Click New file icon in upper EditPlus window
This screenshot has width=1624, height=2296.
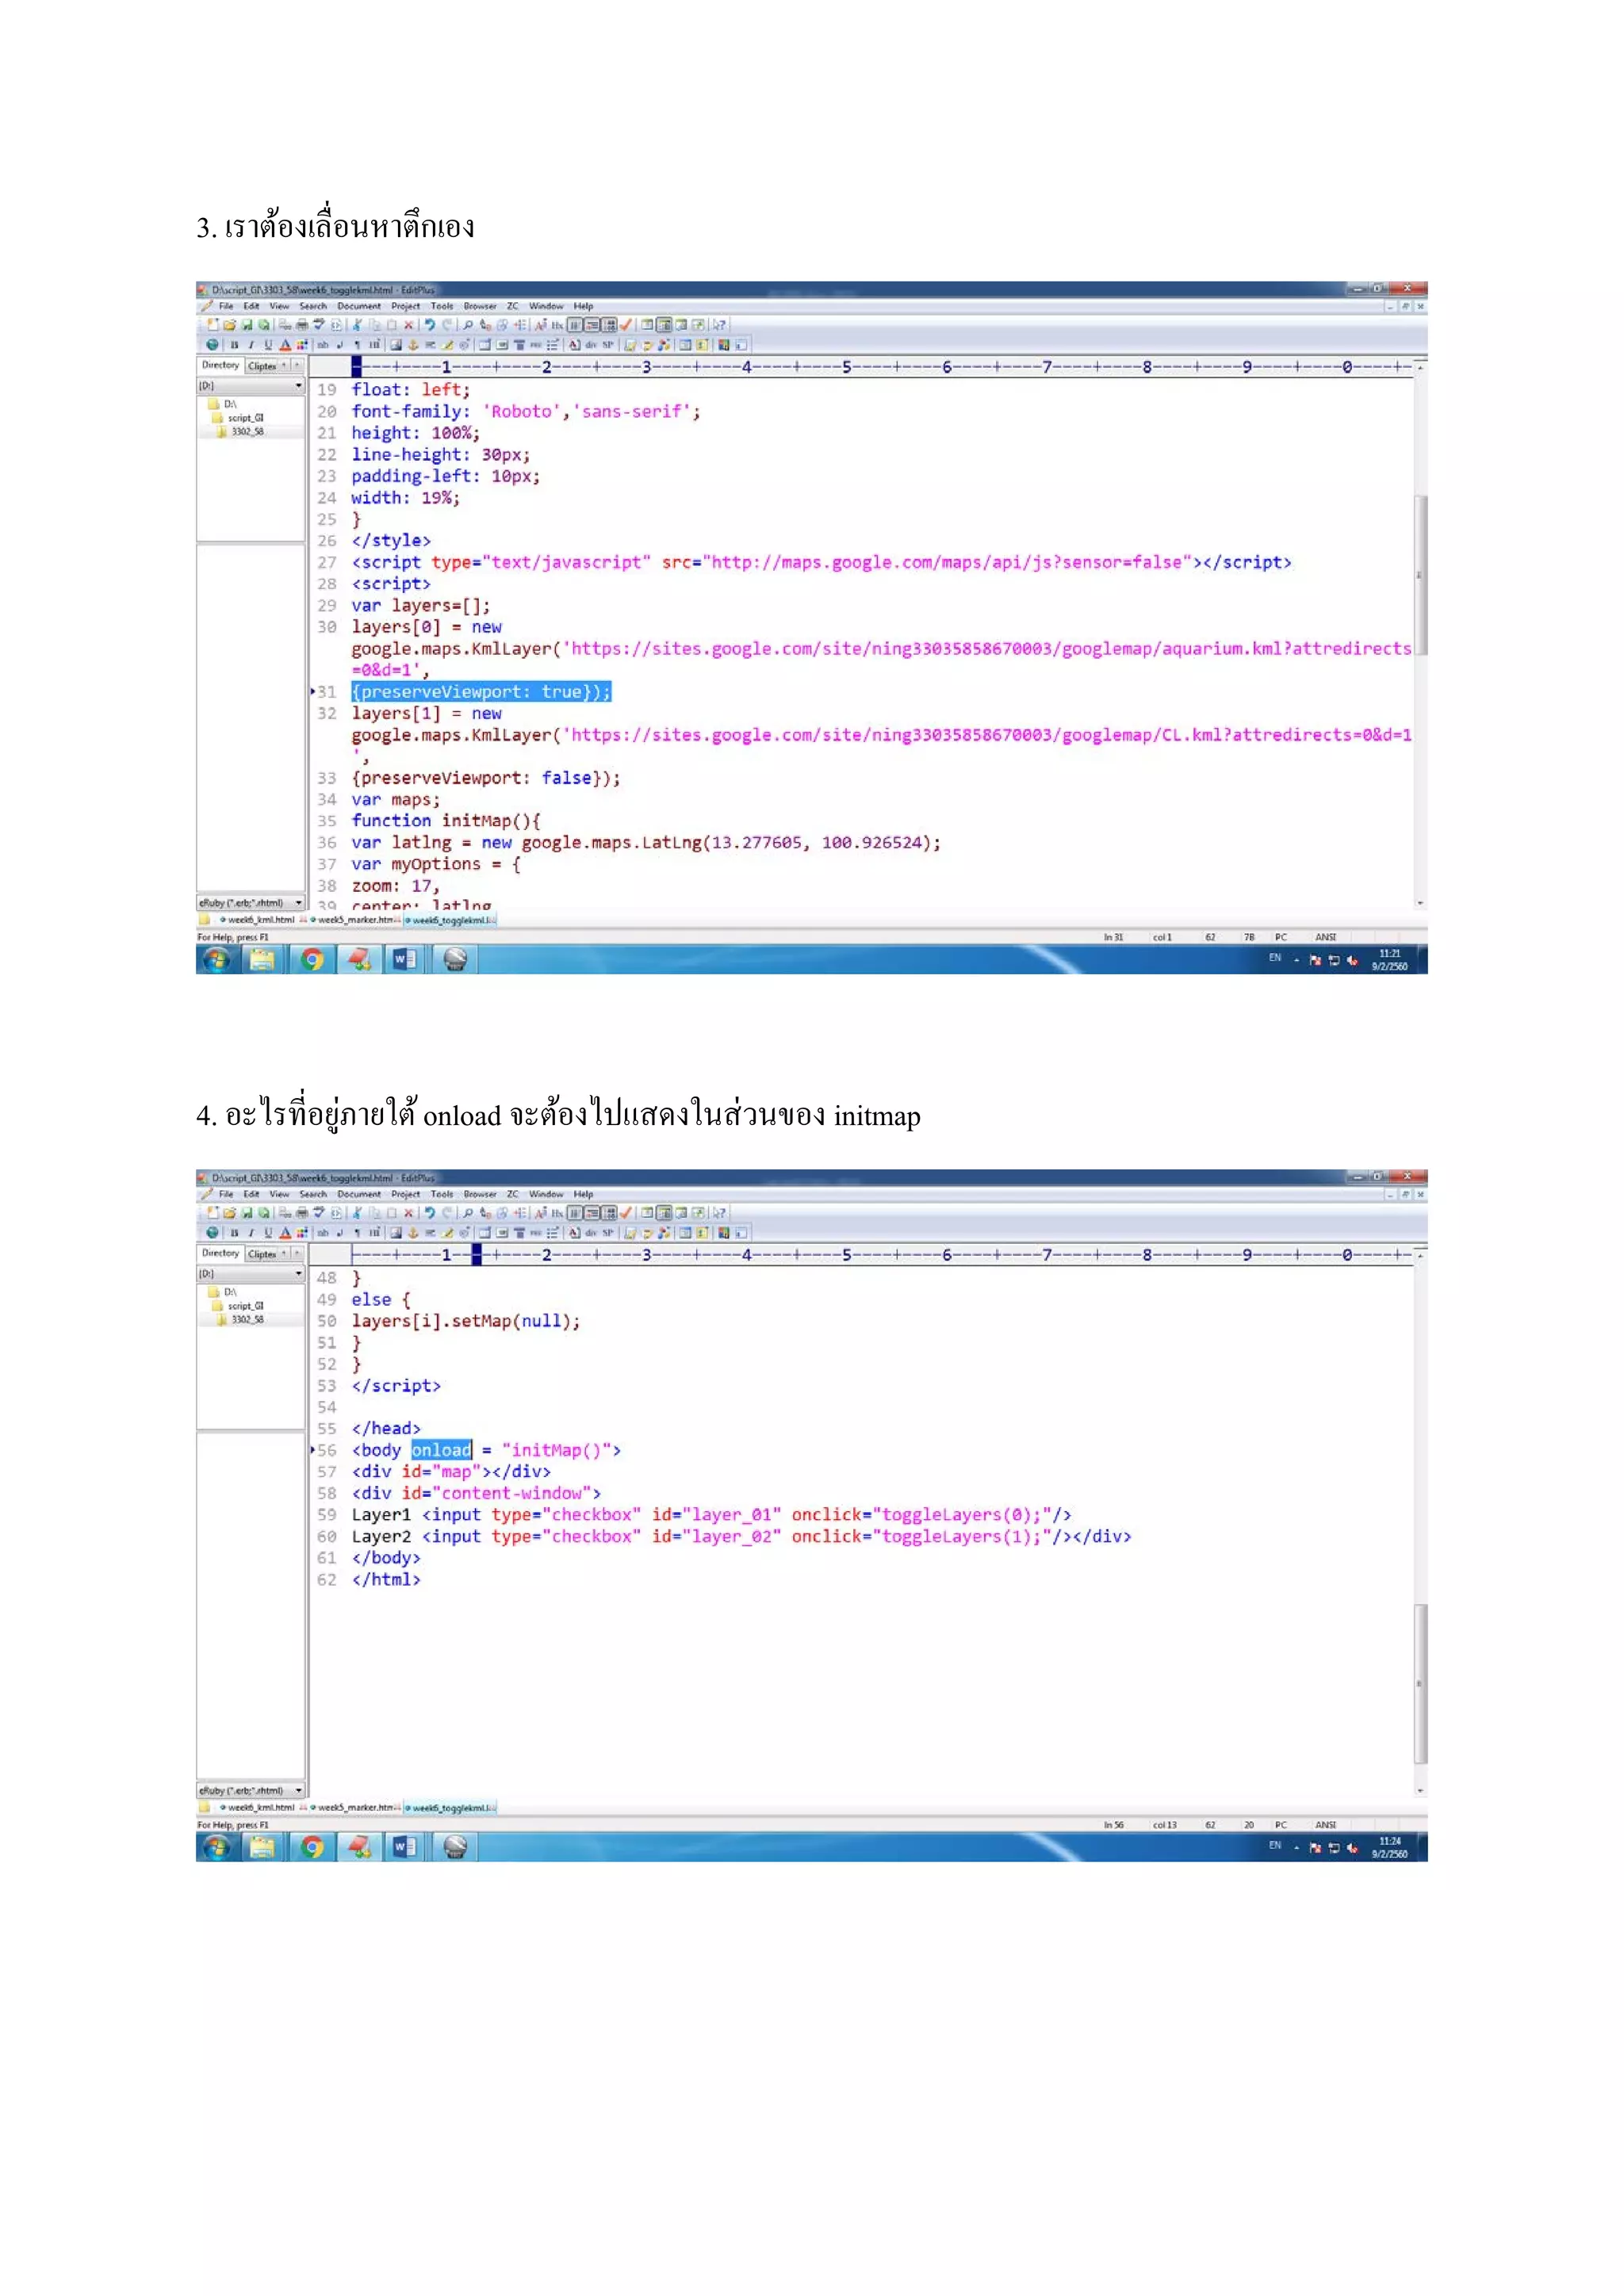212,325
